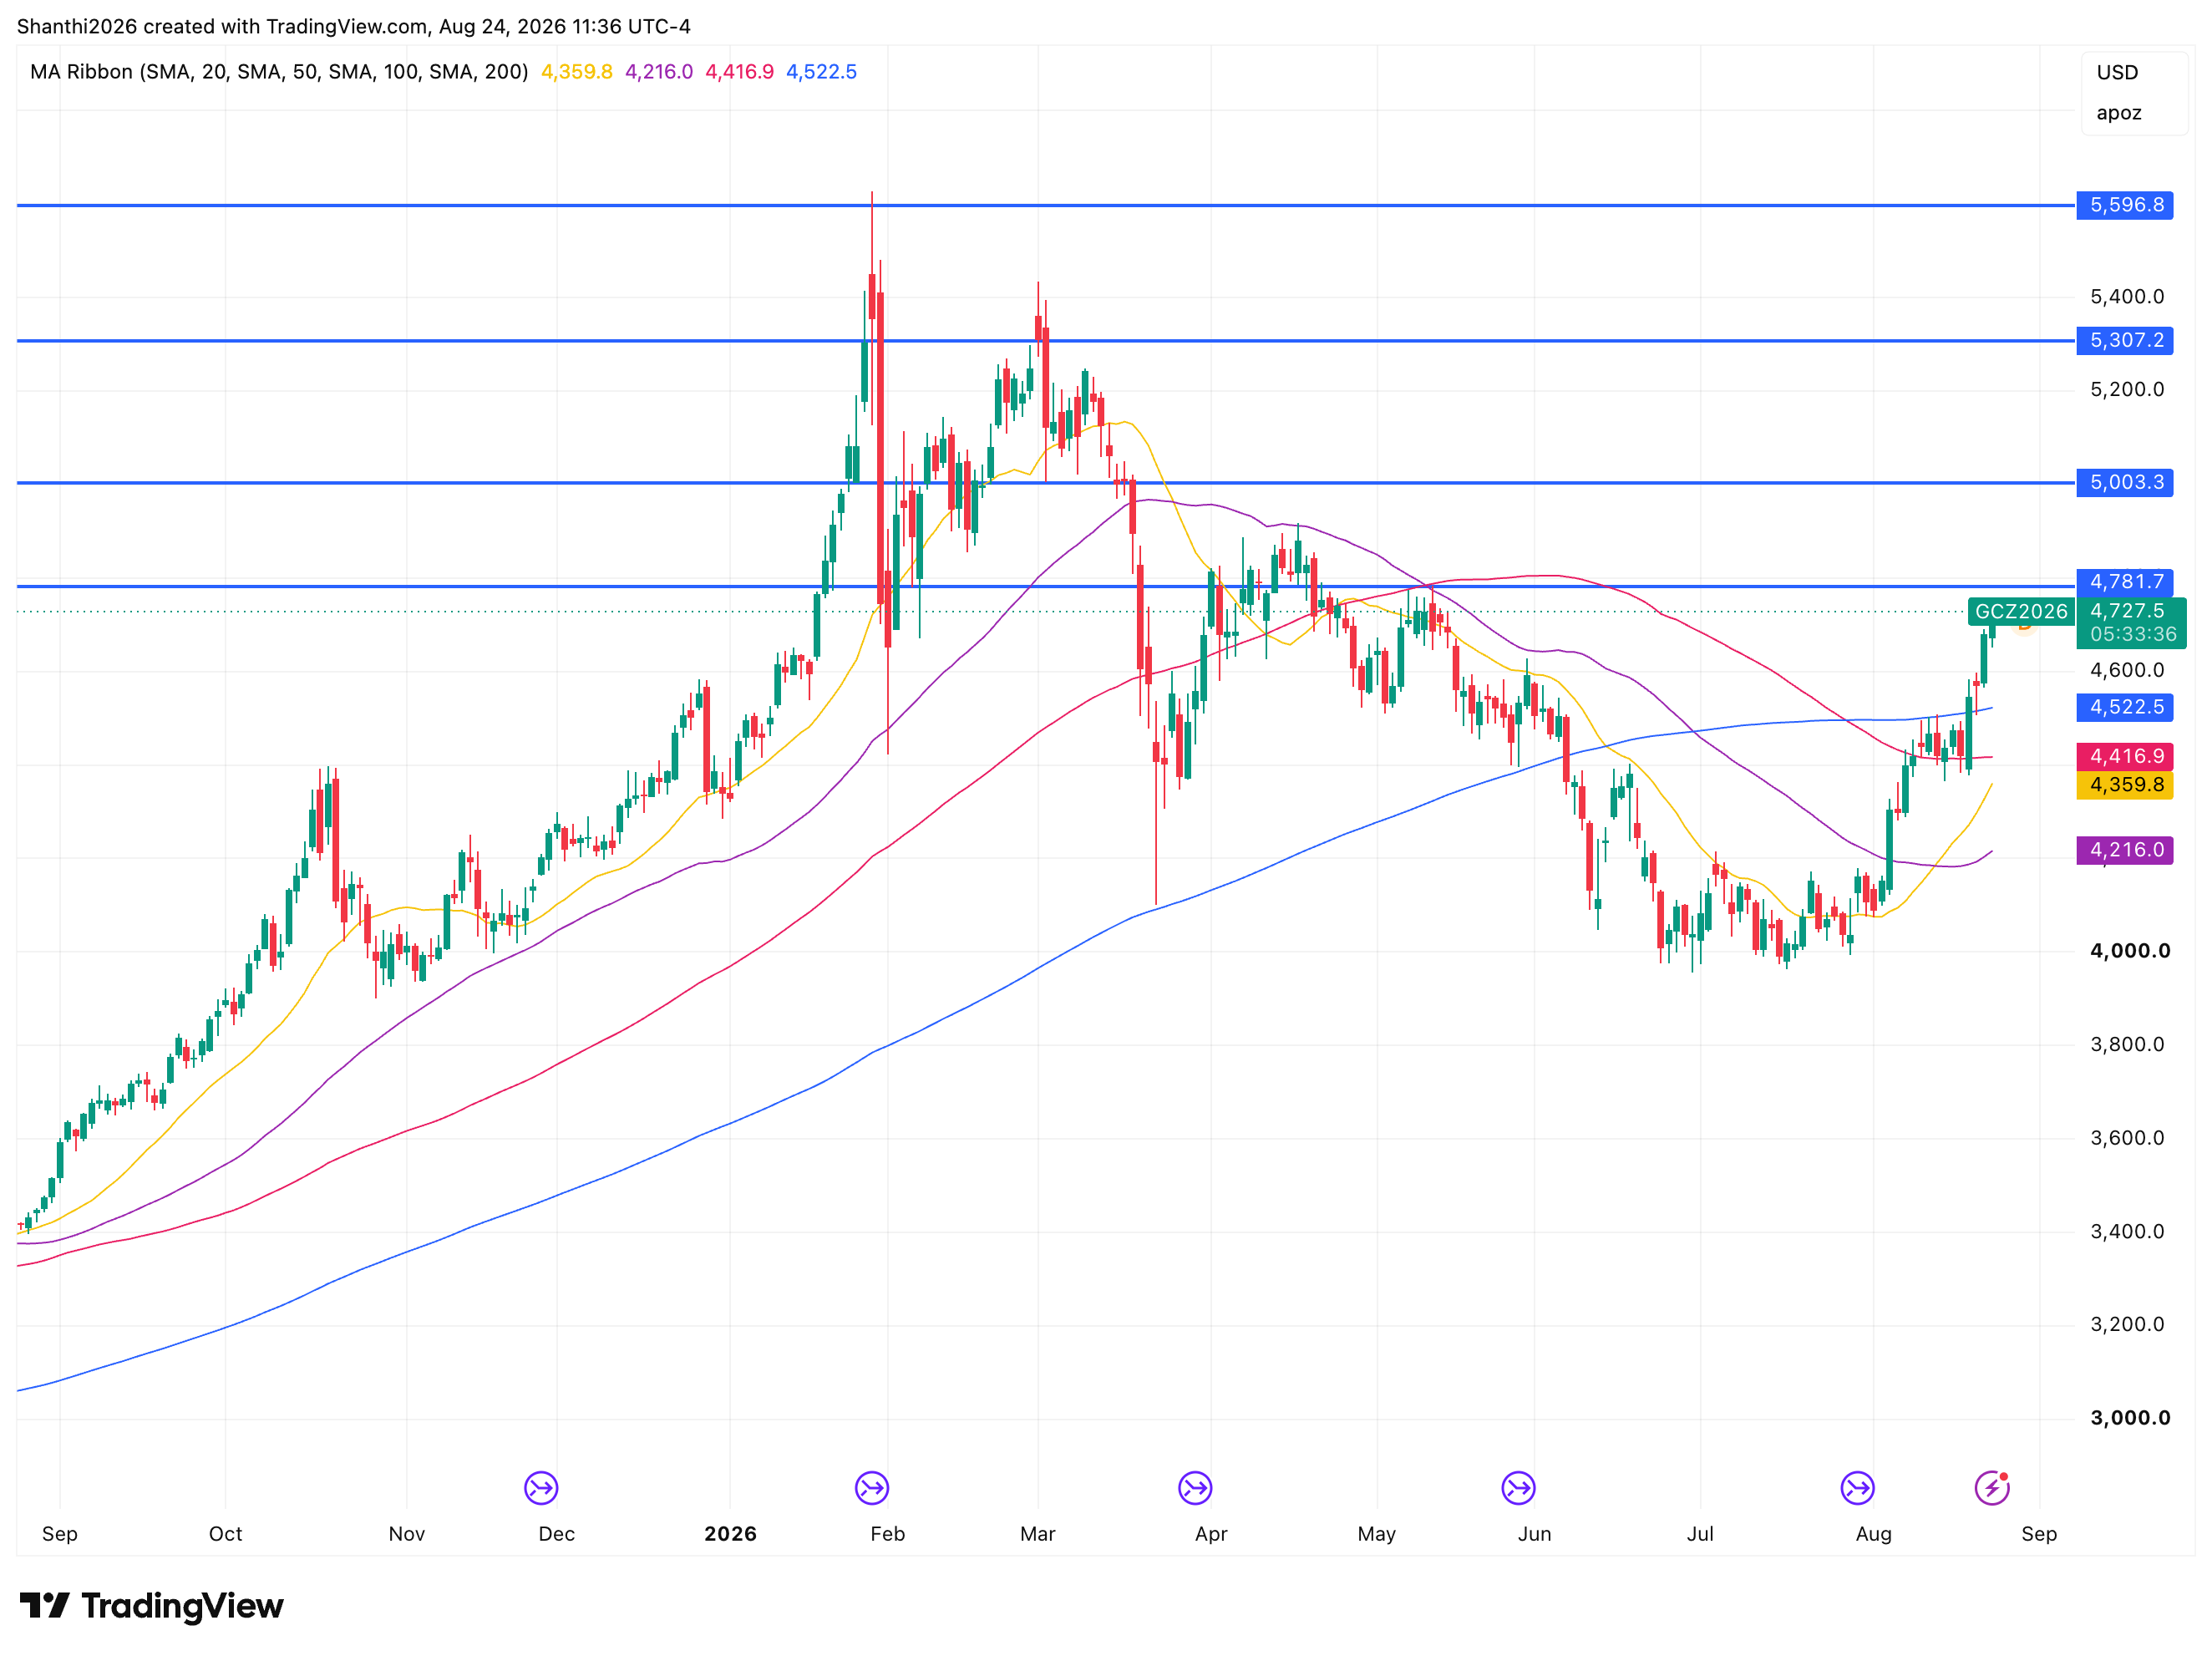Viewport: 2212px width, 1656px height.
Task: Click the Mar label on time axis
Action: [1037, 1534]
